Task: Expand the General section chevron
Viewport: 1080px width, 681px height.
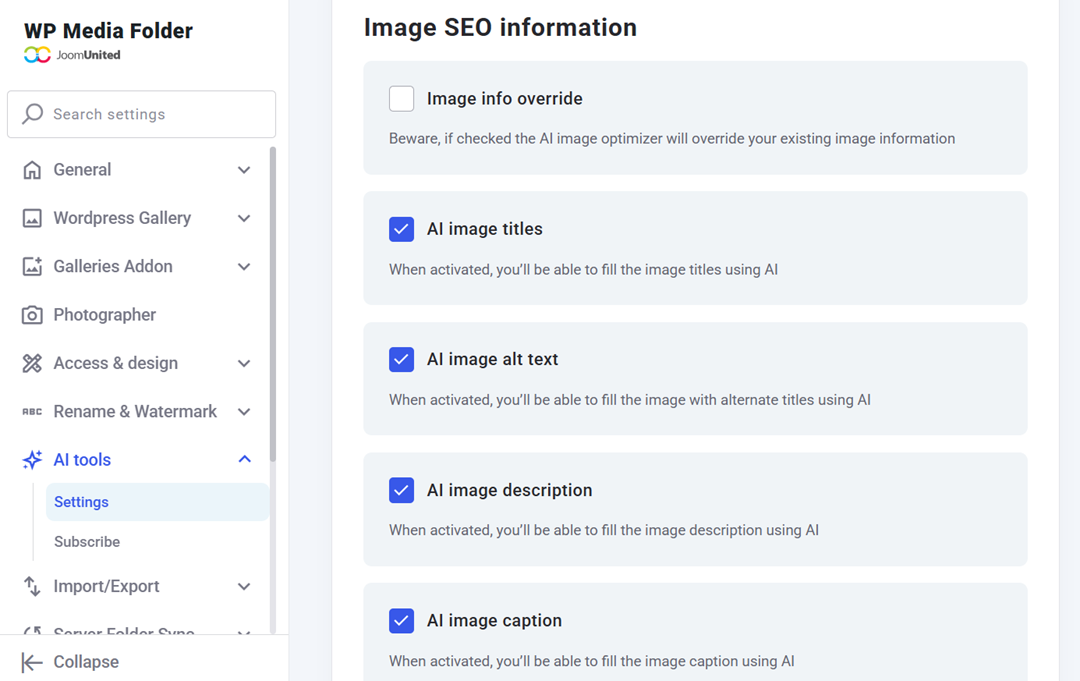Action: pyautogui.click(x=244, y=170)
